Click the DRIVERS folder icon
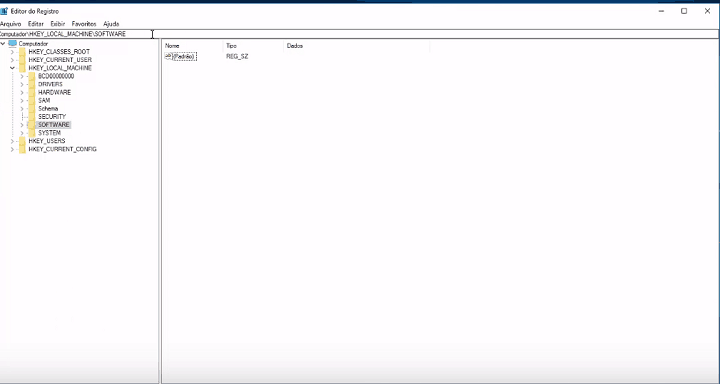This screenshot has height=384, width=720. pyautogui.click(x=32, y=85)
